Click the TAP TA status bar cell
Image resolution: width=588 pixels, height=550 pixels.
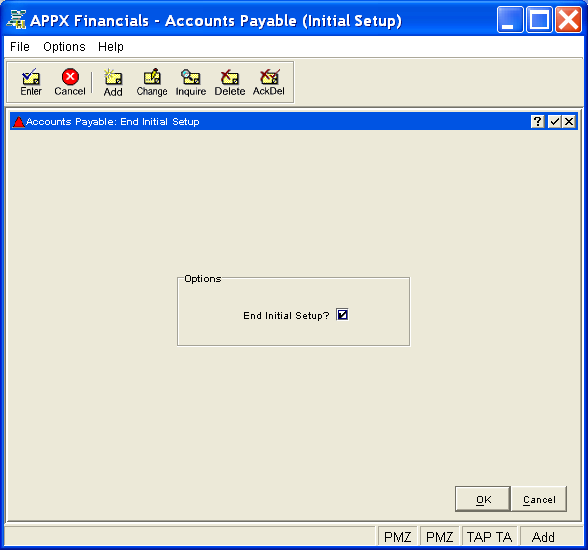tap(489, 537)
